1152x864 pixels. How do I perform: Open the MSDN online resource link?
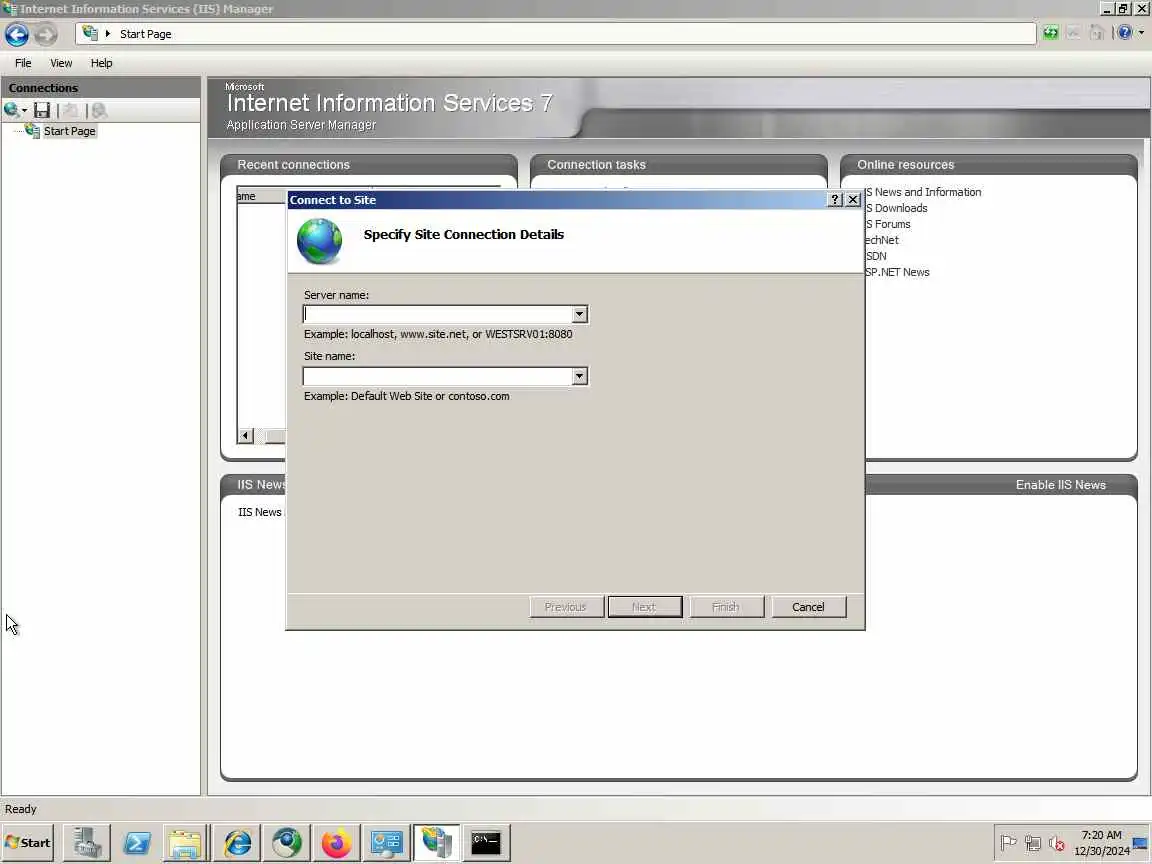tap(876, 256)
